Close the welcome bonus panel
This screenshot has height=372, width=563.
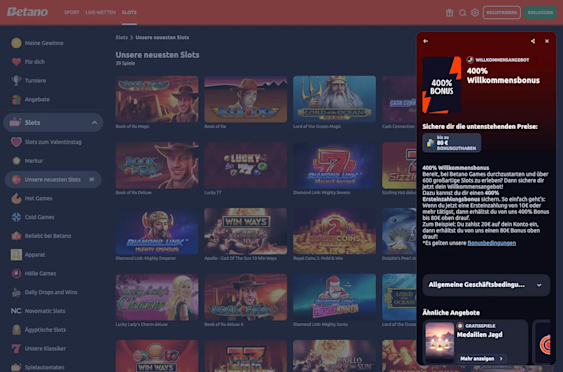(x=547, y=41)
